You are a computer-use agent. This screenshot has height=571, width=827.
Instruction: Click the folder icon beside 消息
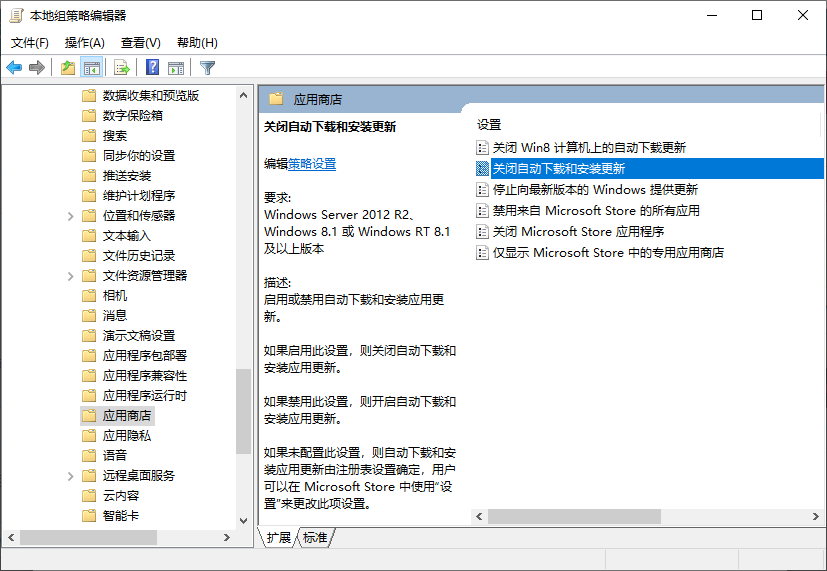click(x=89, y=315)
